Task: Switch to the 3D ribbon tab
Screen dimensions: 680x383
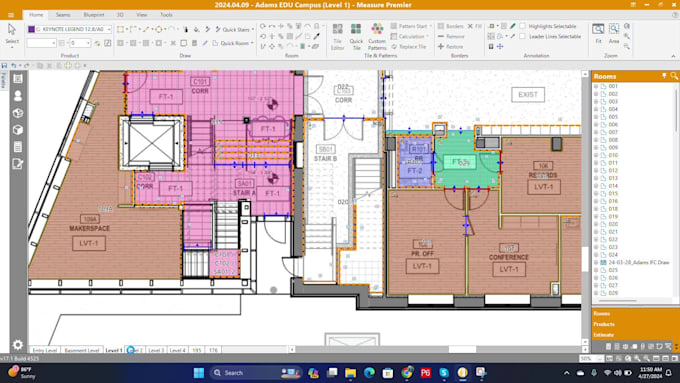Action: [120, 15]
